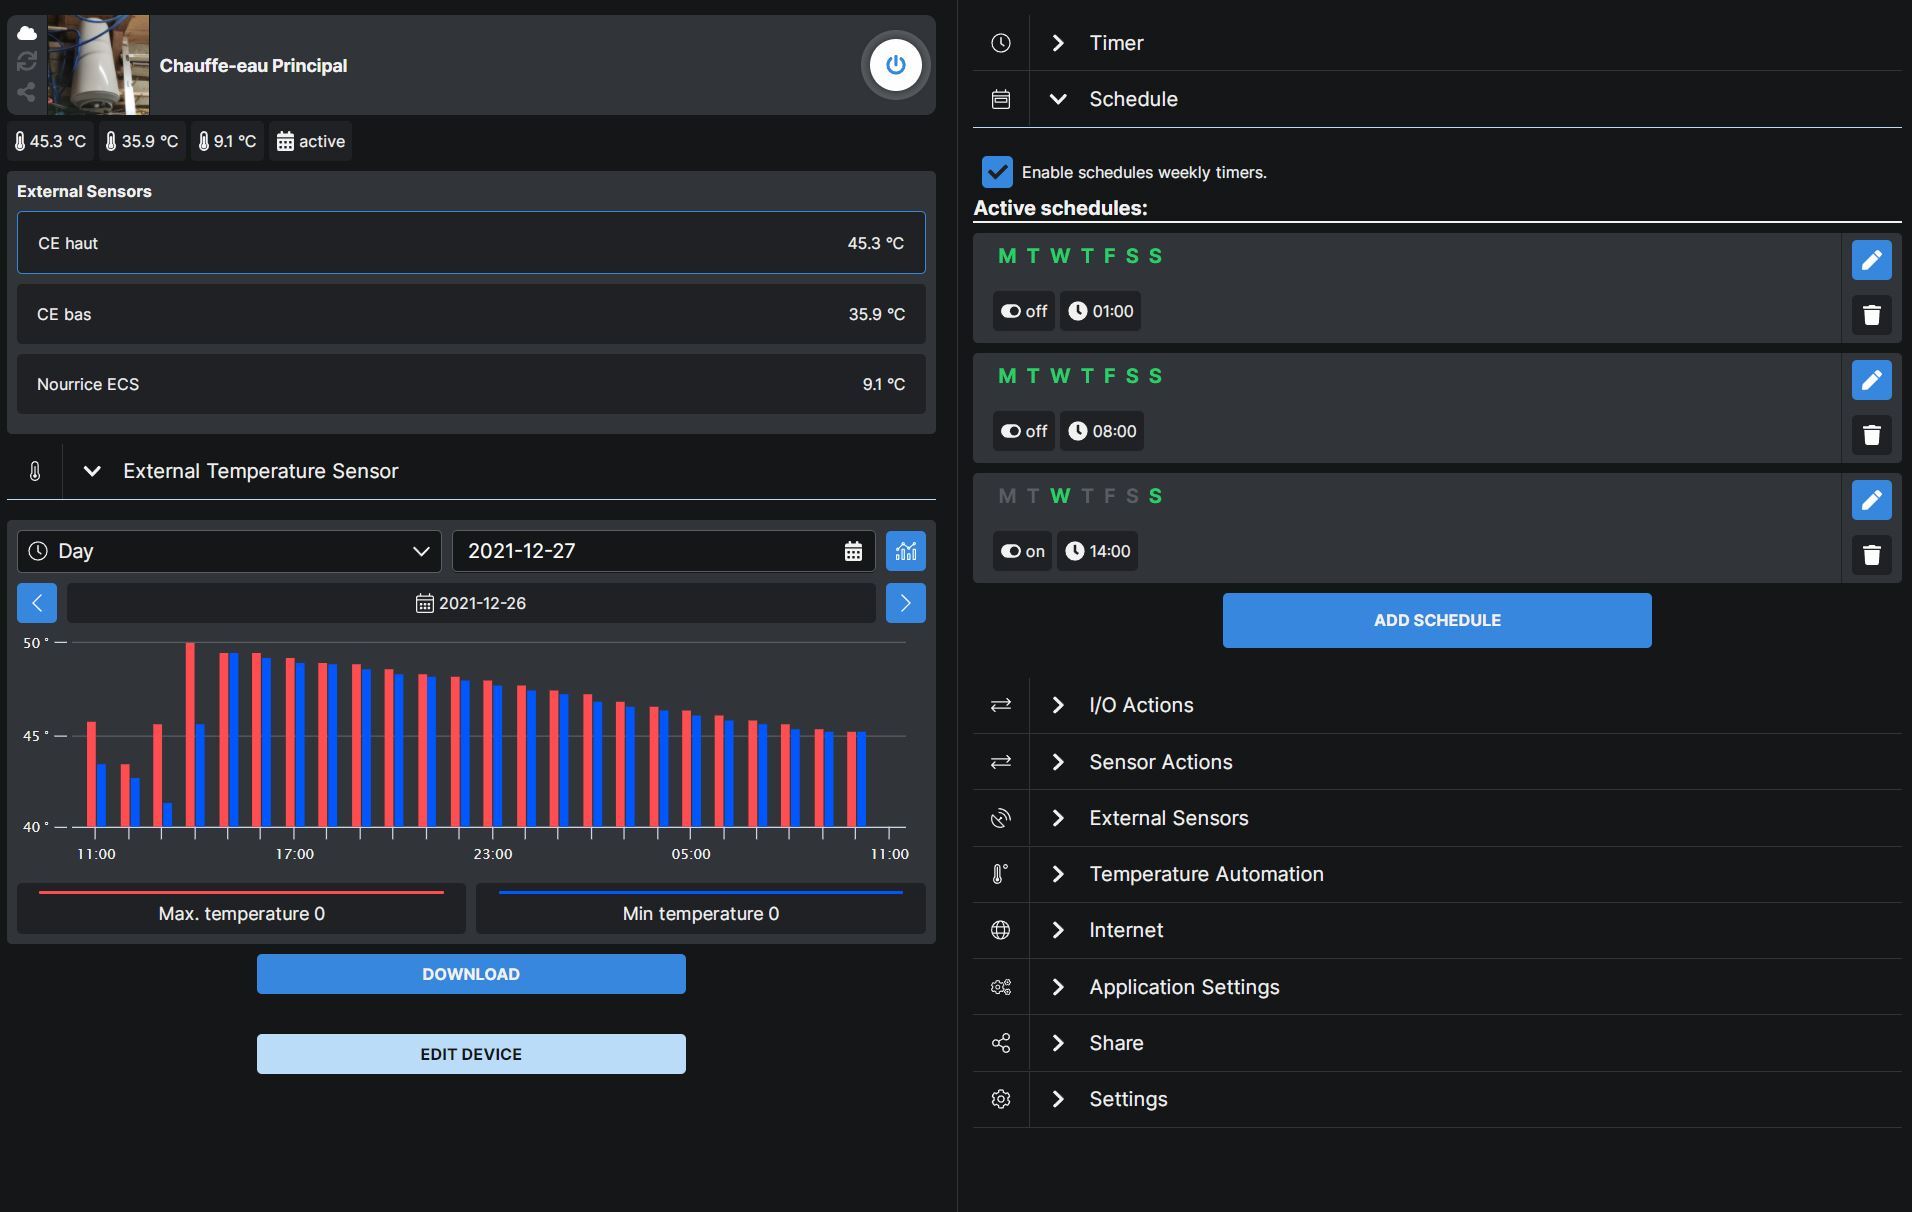Open calendar picker in date field
This screenshot has width=1912, height=1212.
[x=852, y=551]
